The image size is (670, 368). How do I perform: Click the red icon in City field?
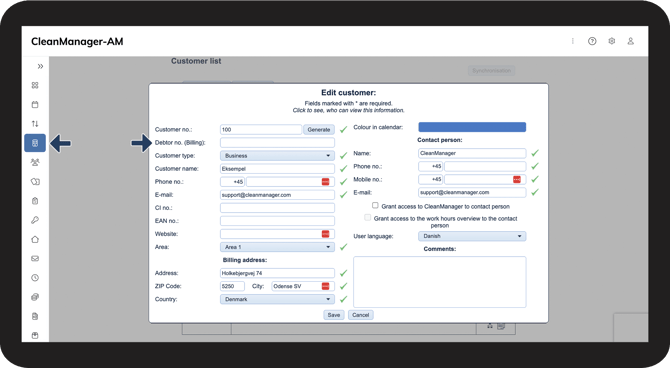point(326,286)
